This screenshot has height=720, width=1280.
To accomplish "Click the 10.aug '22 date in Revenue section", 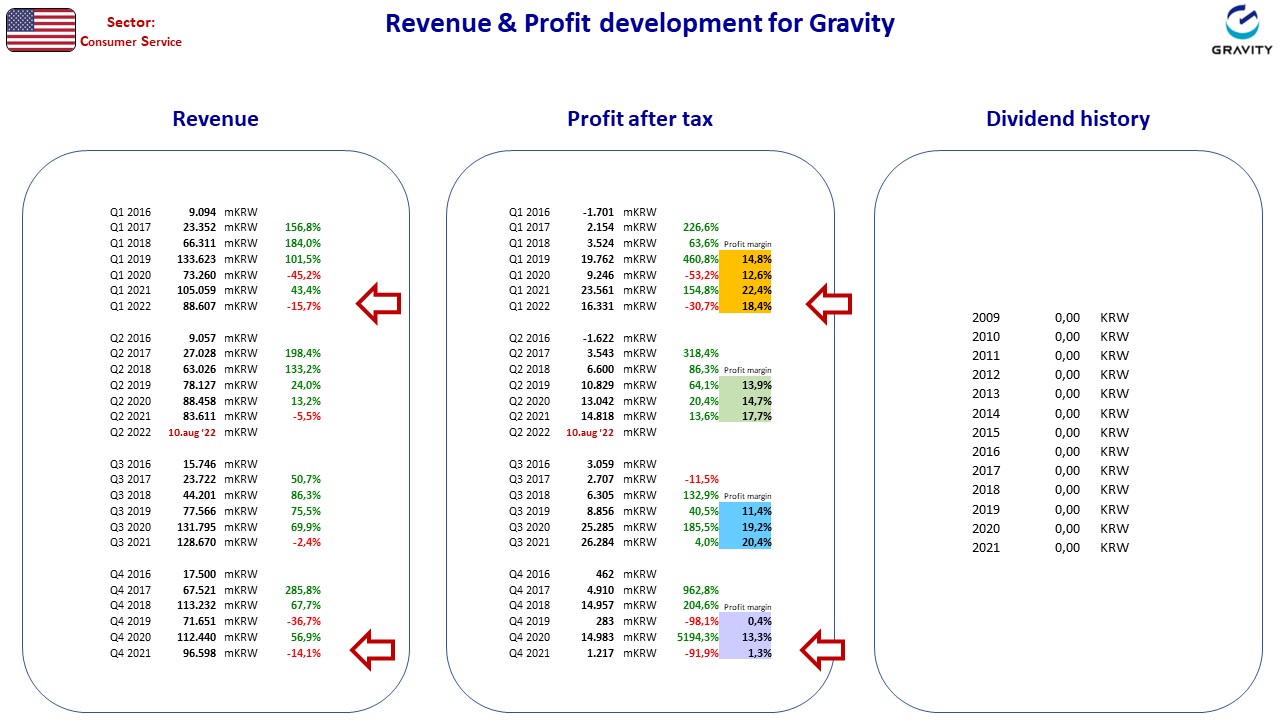I will pyautogui.click(x=192, y=432).
